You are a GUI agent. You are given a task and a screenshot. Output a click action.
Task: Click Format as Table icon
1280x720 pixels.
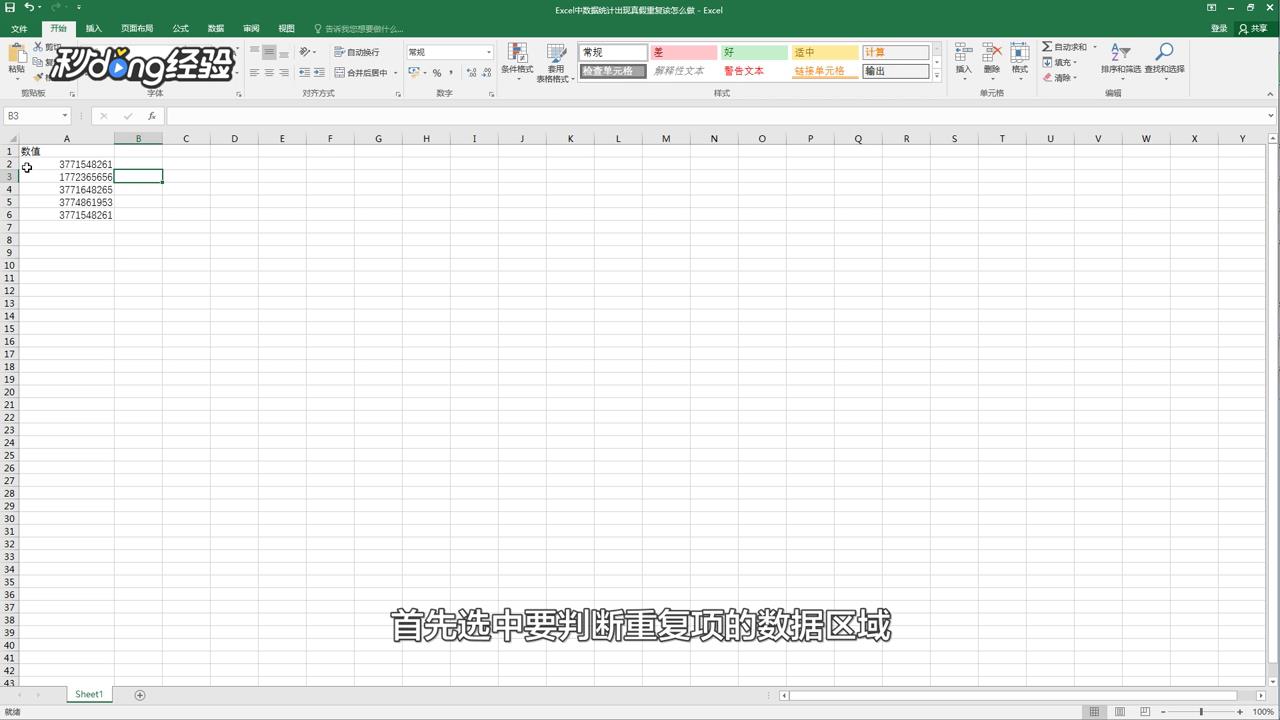pyautogui.click(x=556, y=53)
